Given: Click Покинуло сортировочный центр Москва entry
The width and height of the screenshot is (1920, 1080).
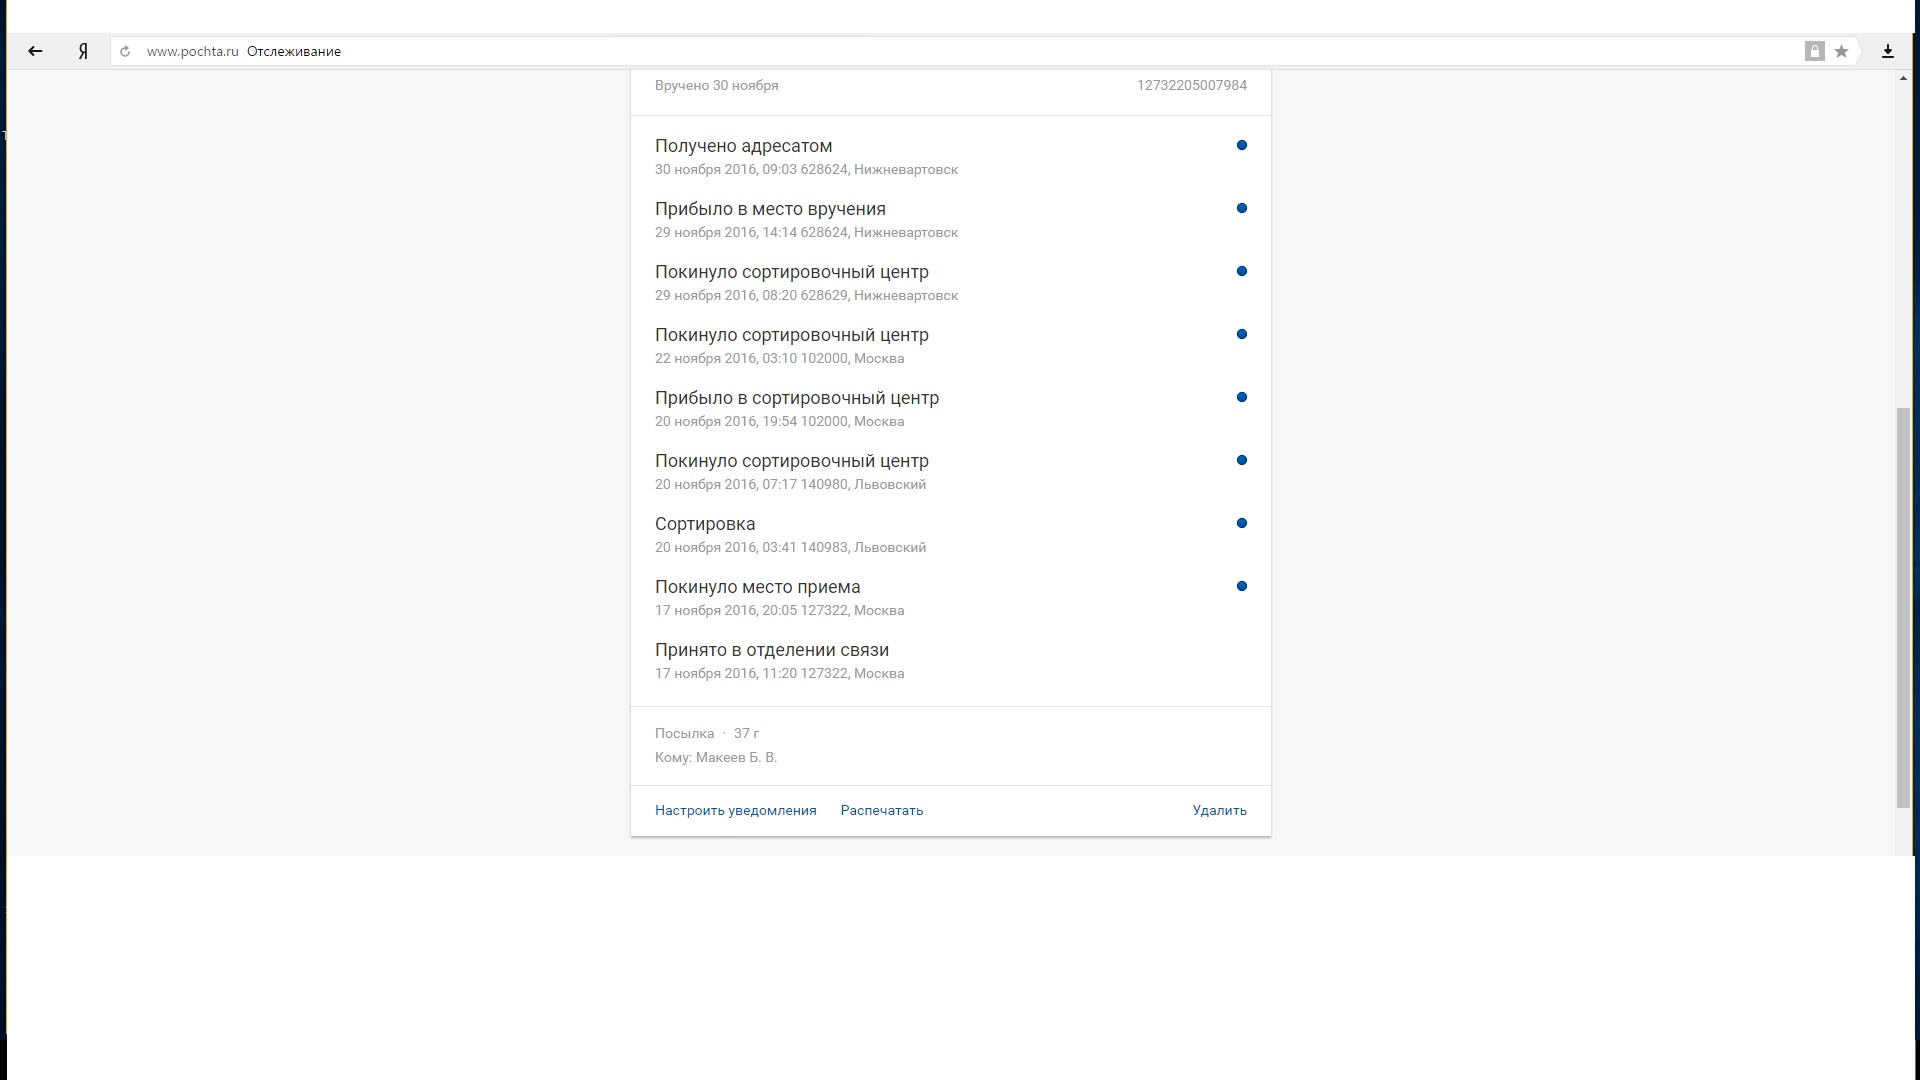Looking at the screenshot, I should click(791, 335).
